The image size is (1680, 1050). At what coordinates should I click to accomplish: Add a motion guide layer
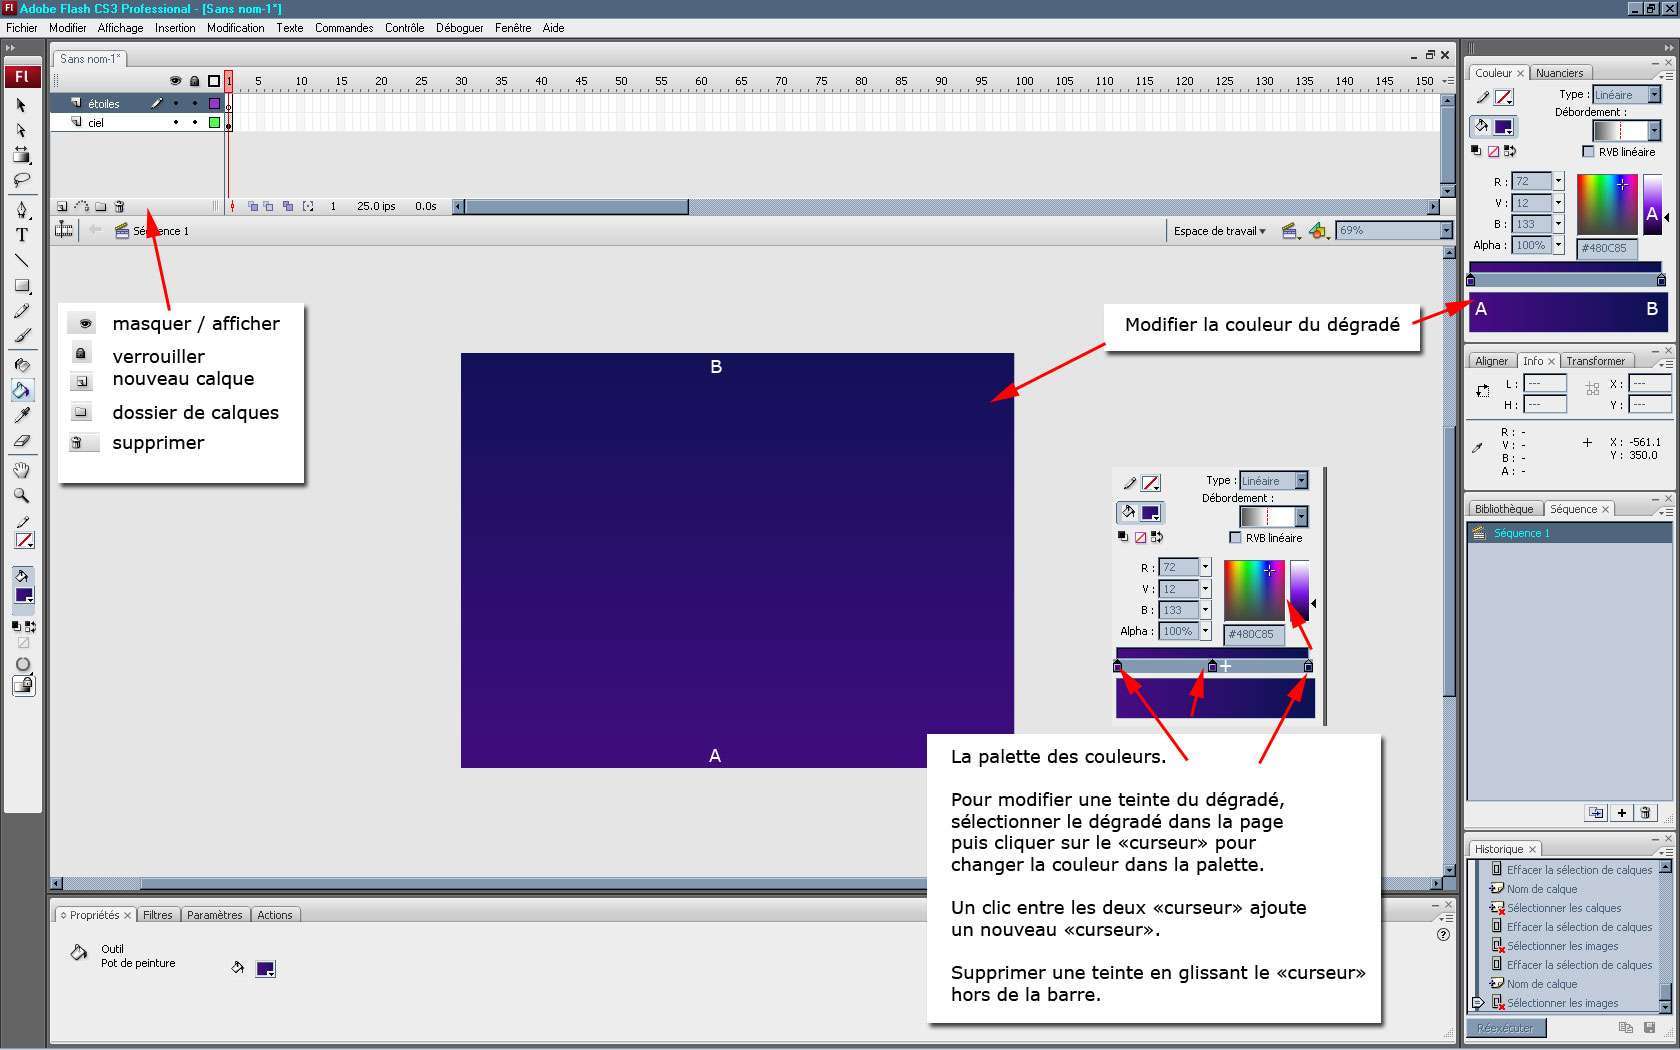pyautogui.click(x=81, y=206)
